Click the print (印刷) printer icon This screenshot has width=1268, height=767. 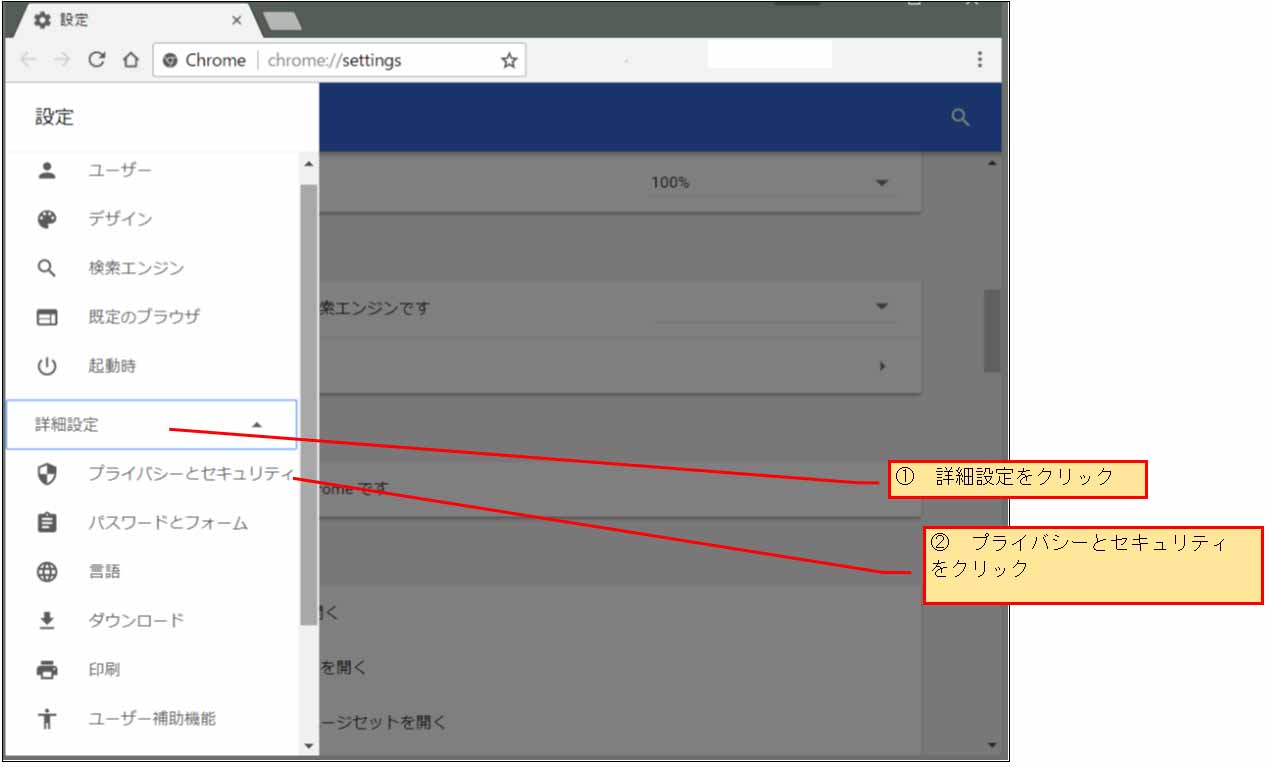(x=47, y=670)
